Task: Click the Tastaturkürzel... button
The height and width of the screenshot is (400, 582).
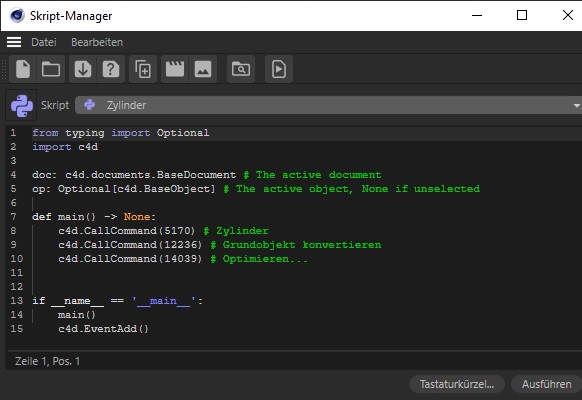Action: (x=457, y=384)
